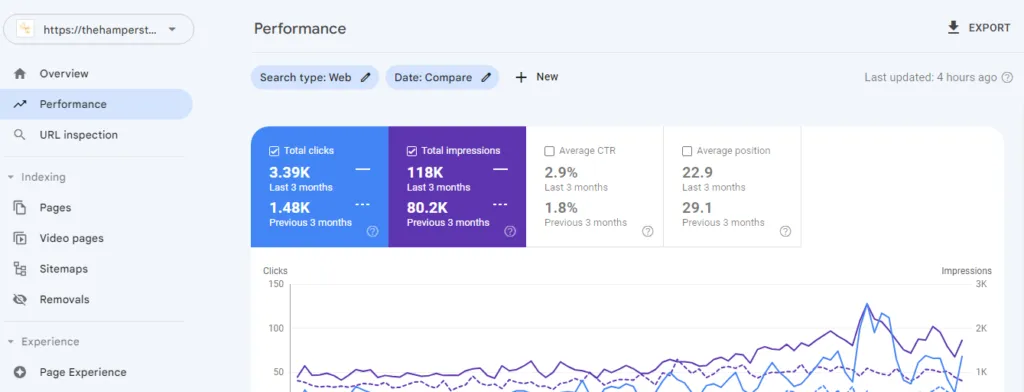1024x392 pixels.
Task: Click the 2.9% average CTR value
Action: coord(561,172)
